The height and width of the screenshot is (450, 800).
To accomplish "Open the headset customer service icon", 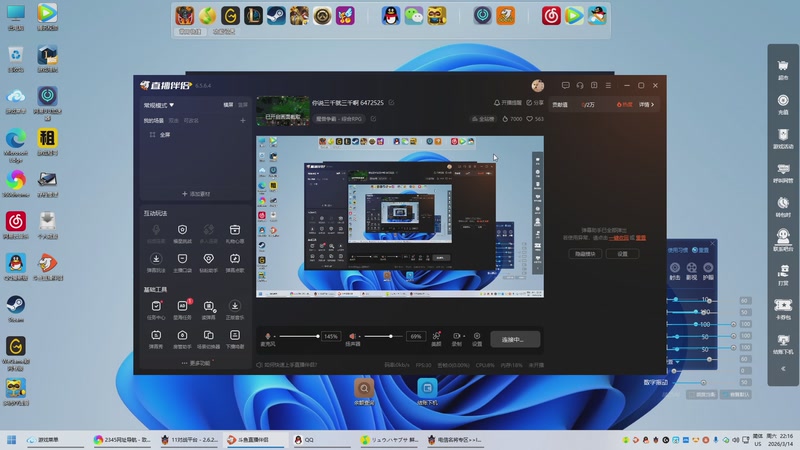I will pos(580,85).
